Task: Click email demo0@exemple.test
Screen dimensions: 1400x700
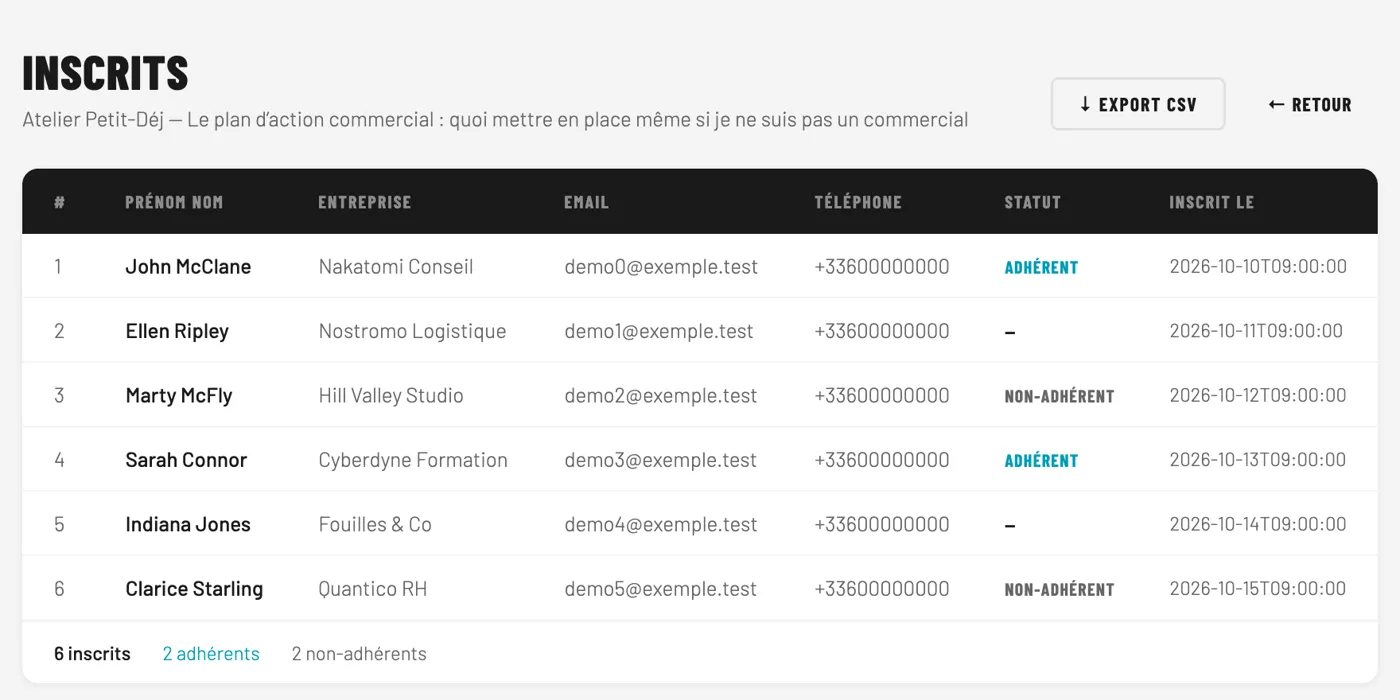Action: point(661,267)
